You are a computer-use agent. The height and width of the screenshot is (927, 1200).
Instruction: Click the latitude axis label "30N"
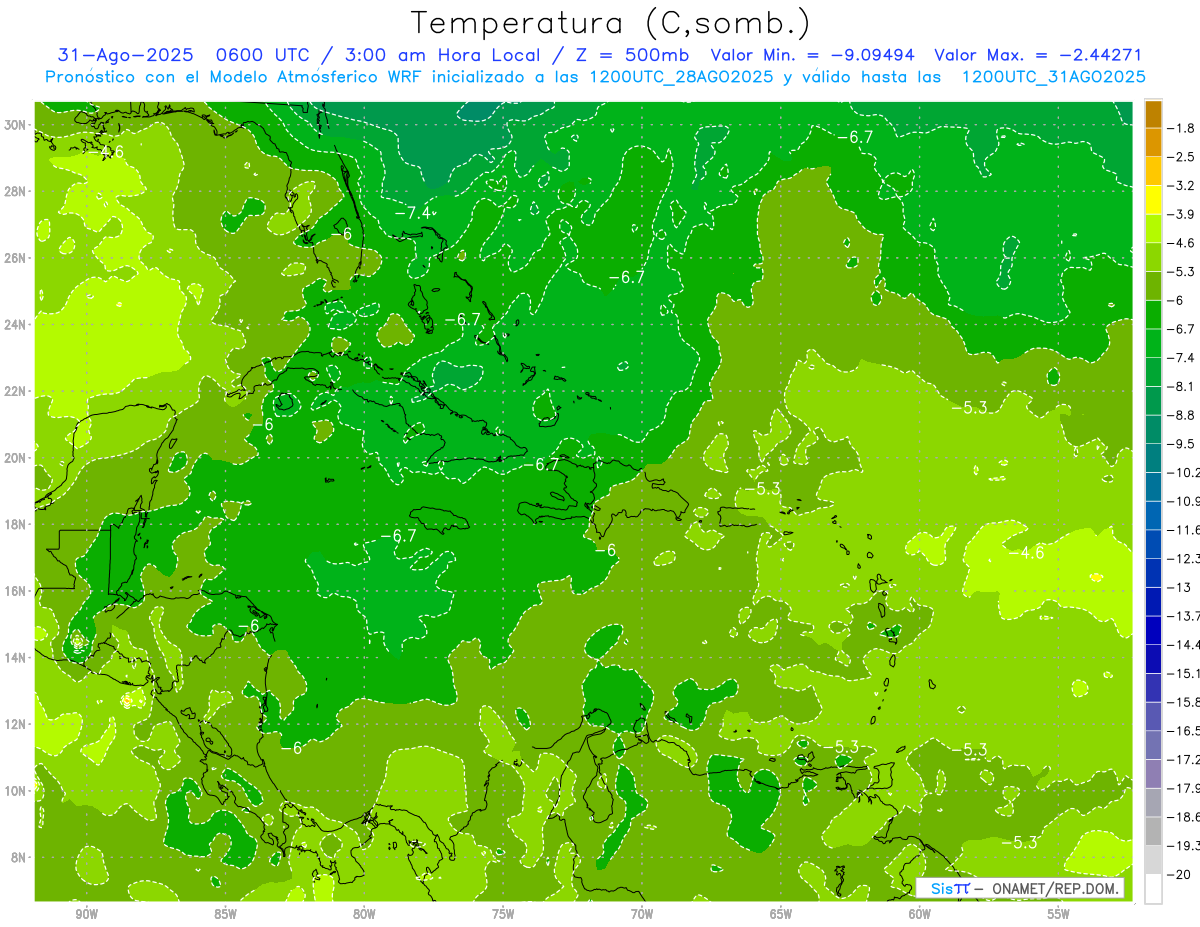pyautogui.click(x=16, y=125)
